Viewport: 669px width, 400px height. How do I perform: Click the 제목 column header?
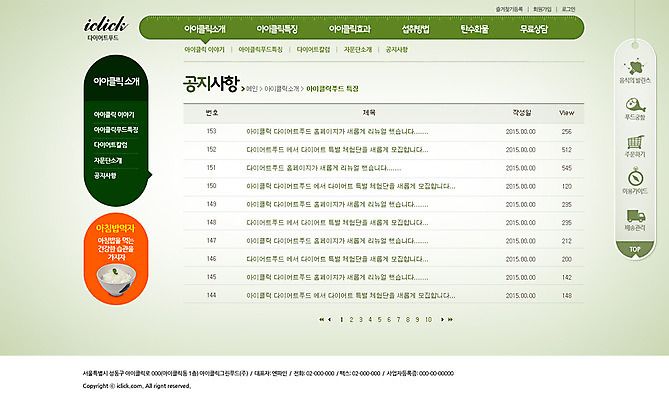[x=369, y=113]
